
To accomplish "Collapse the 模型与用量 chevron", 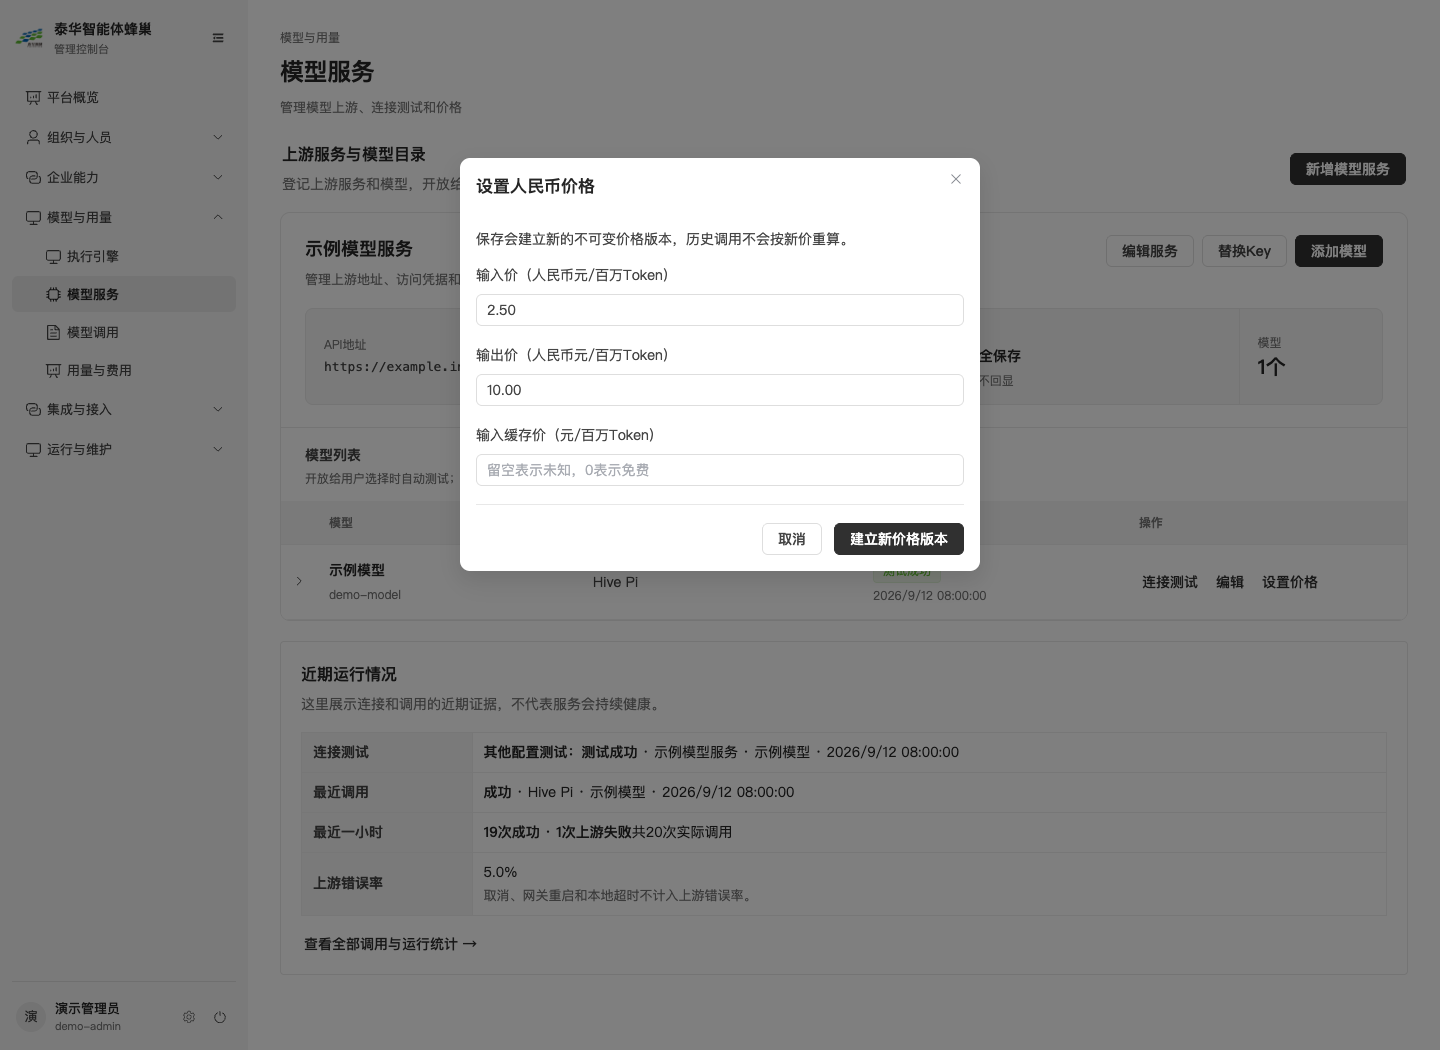I will [218, 217].
